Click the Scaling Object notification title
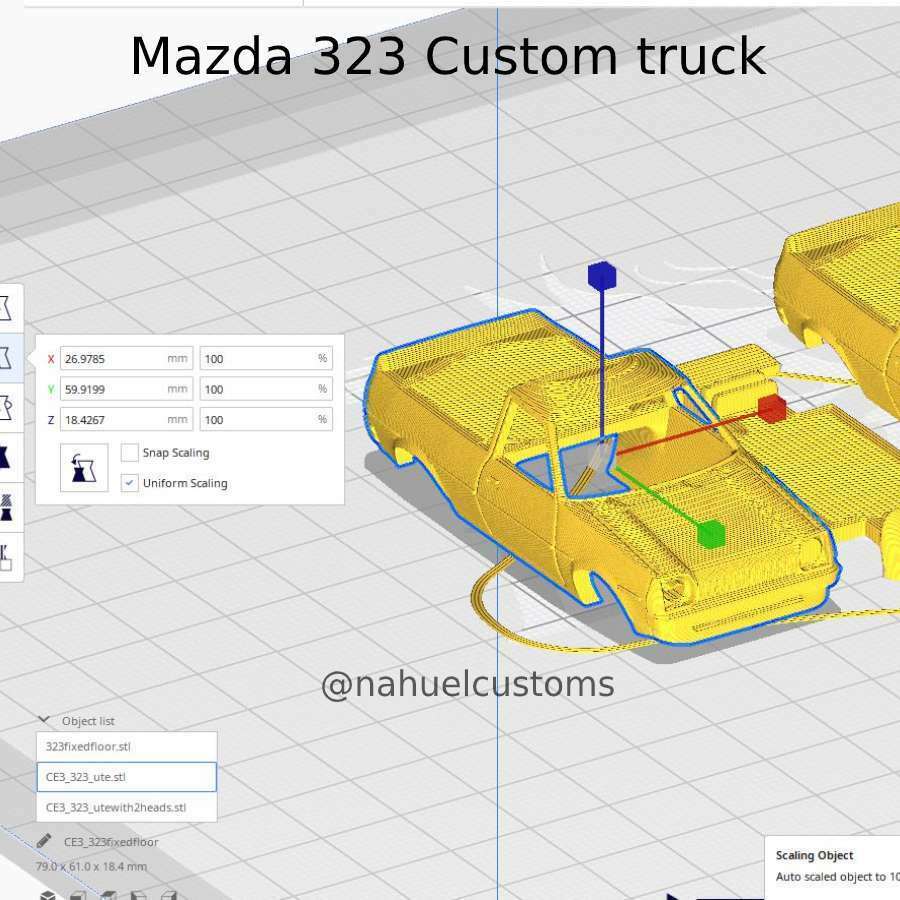 pos(814,855)
